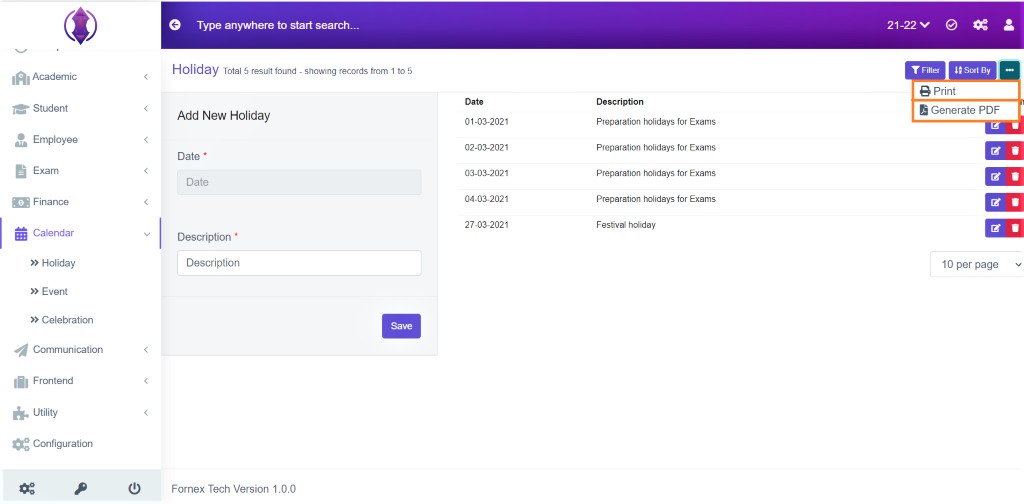
Task: Click the Description column header
Action: [x=620, y=102]
